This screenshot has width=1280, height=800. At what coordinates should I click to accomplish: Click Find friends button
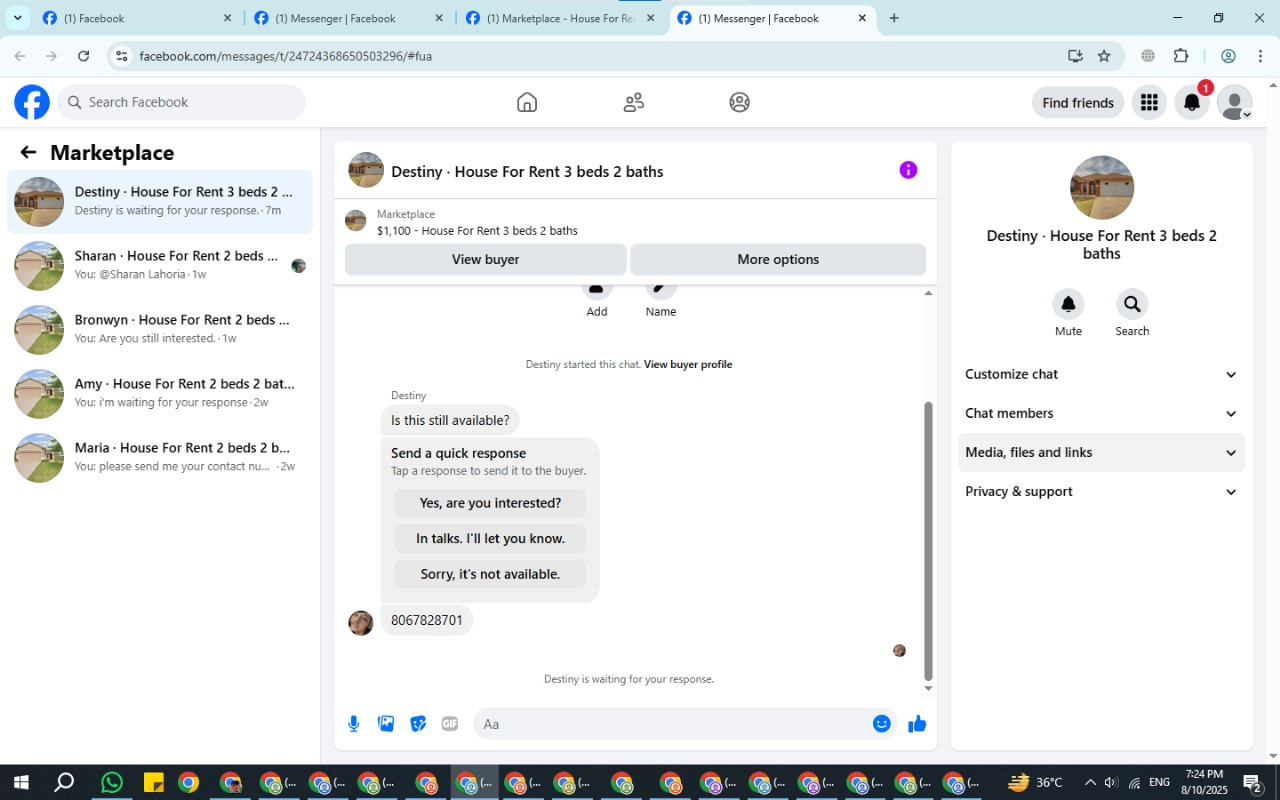(x=1078, y=102)
